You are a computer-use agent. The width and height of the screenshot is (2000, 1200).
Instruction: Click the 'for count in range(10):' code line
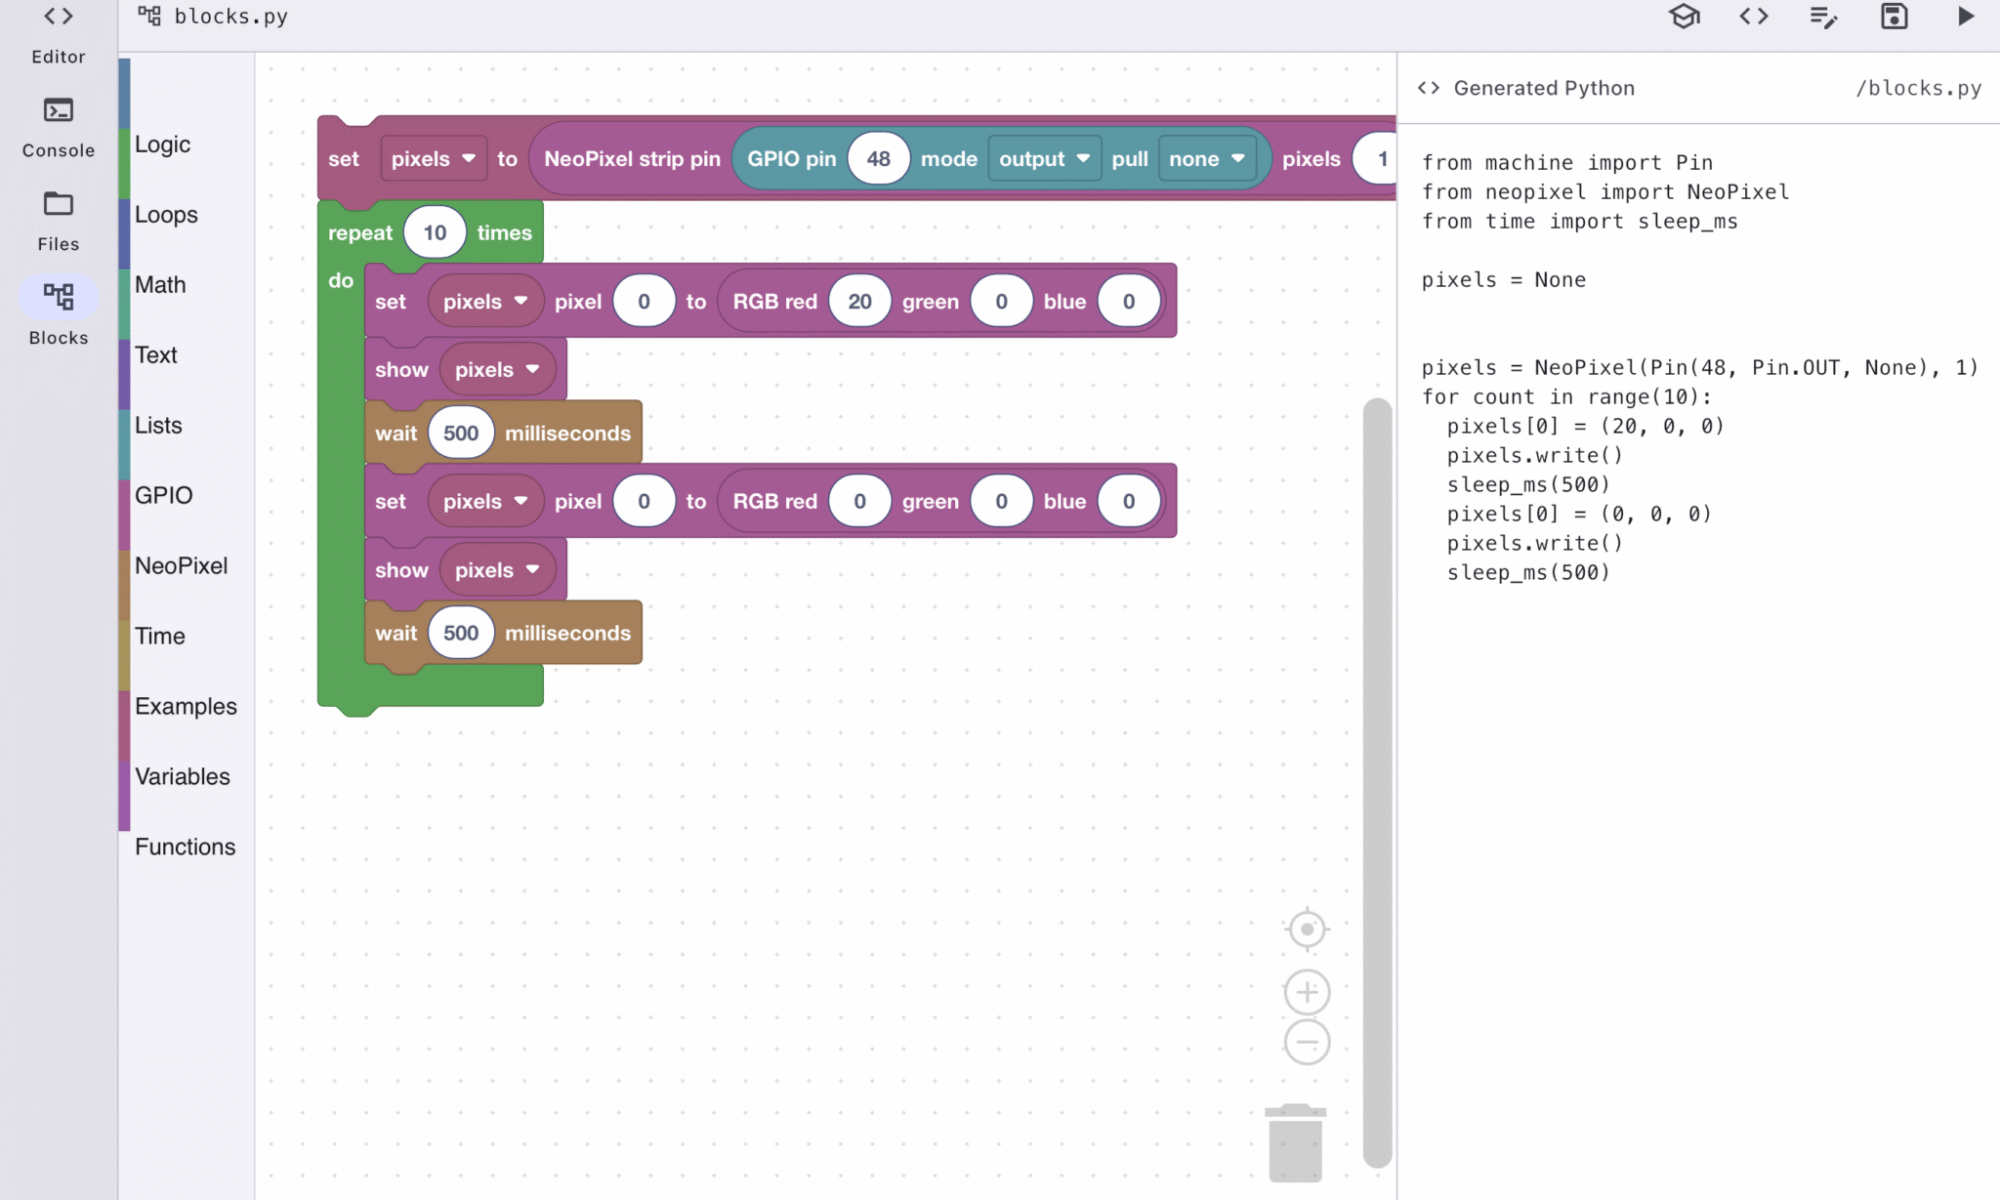coord(1567,397)
